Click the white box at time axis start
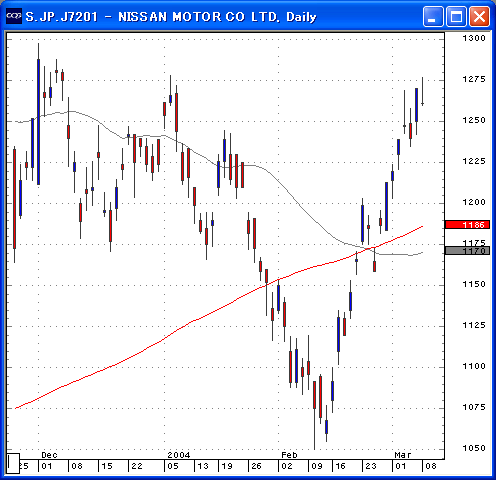Screen dimensions: 496x480 (x=13, y=463)
